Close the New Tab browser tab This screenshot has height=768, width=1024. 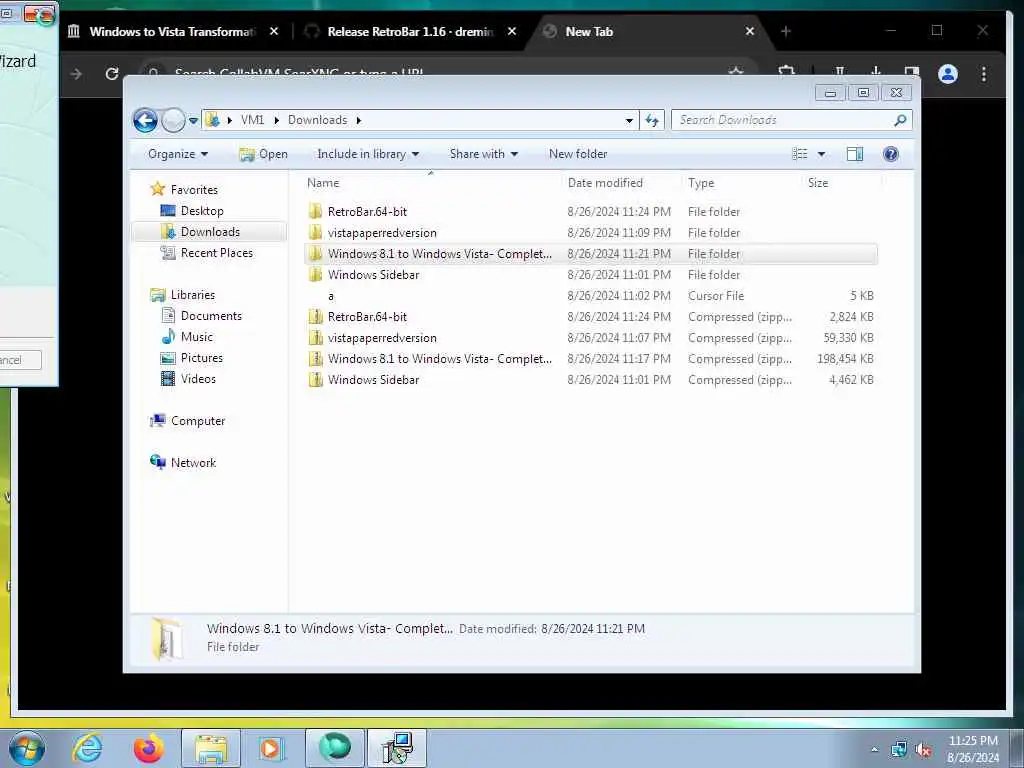(750, 31)
